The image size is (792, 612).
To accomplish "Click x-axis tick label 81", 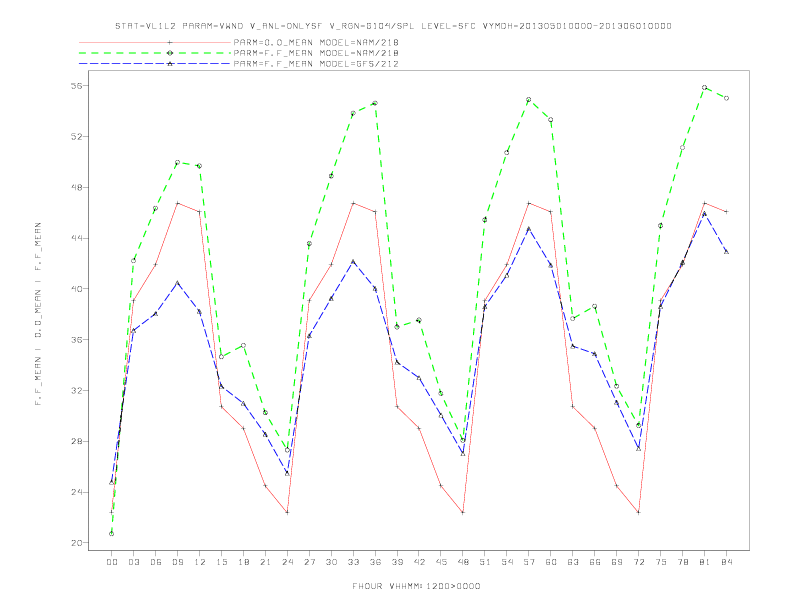I will pyautogui.click(x=705, y=562).
